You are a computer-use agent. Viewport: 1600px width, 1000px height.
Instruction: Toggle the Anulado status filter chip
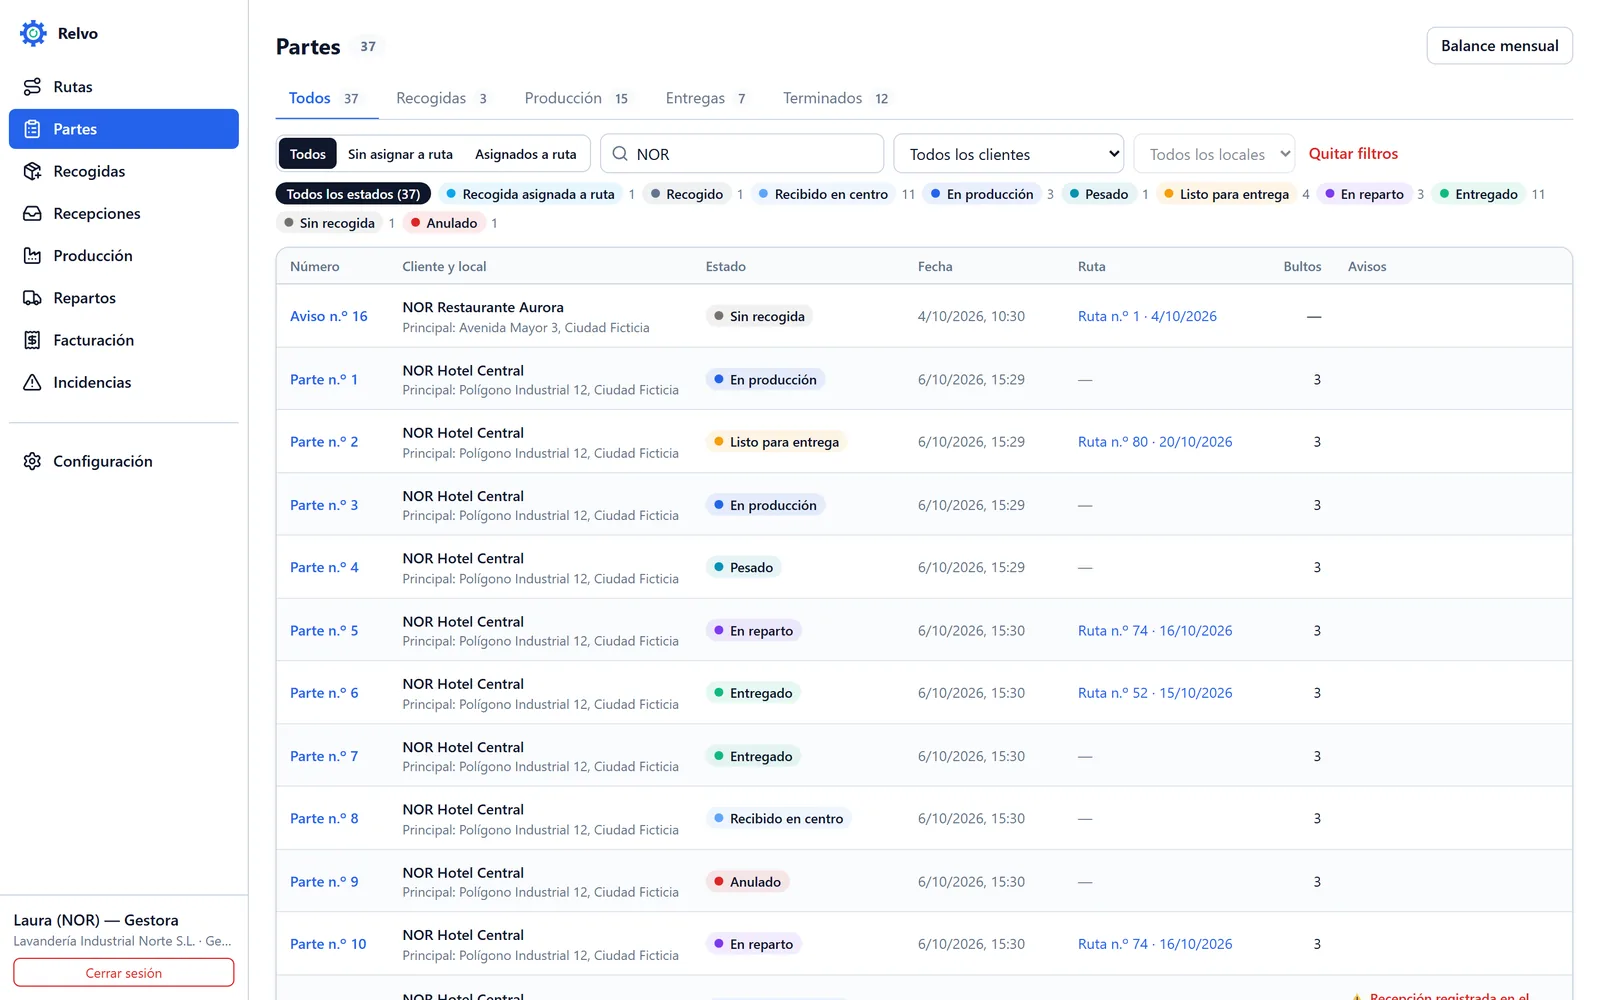click(444, 223)
